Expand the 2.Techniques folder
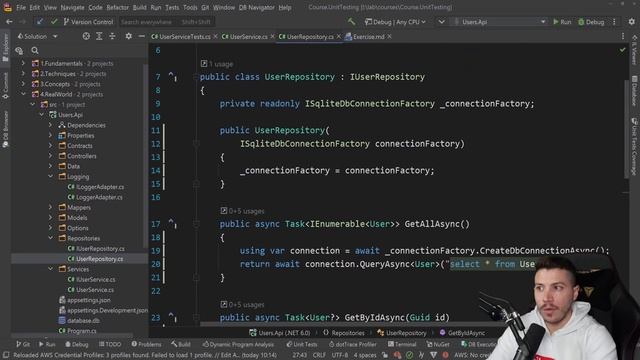The image size is (640, 360). coord(23,73)
